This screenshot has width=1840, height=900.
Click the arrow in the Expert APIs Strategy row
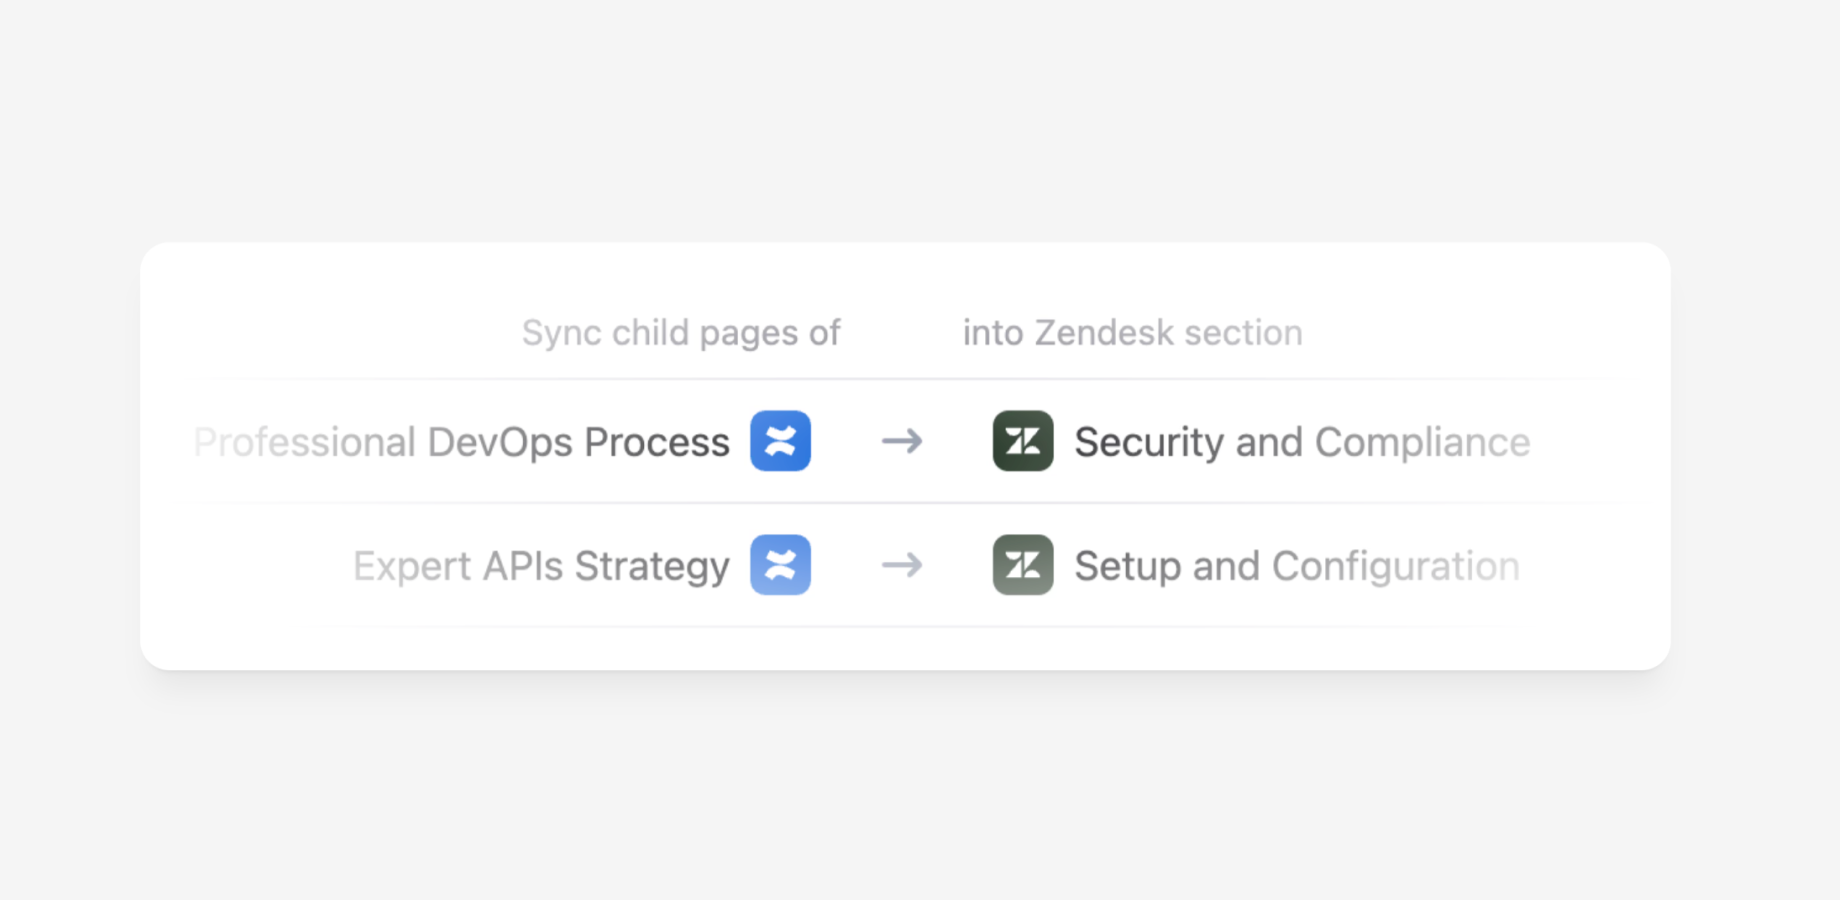902,565
